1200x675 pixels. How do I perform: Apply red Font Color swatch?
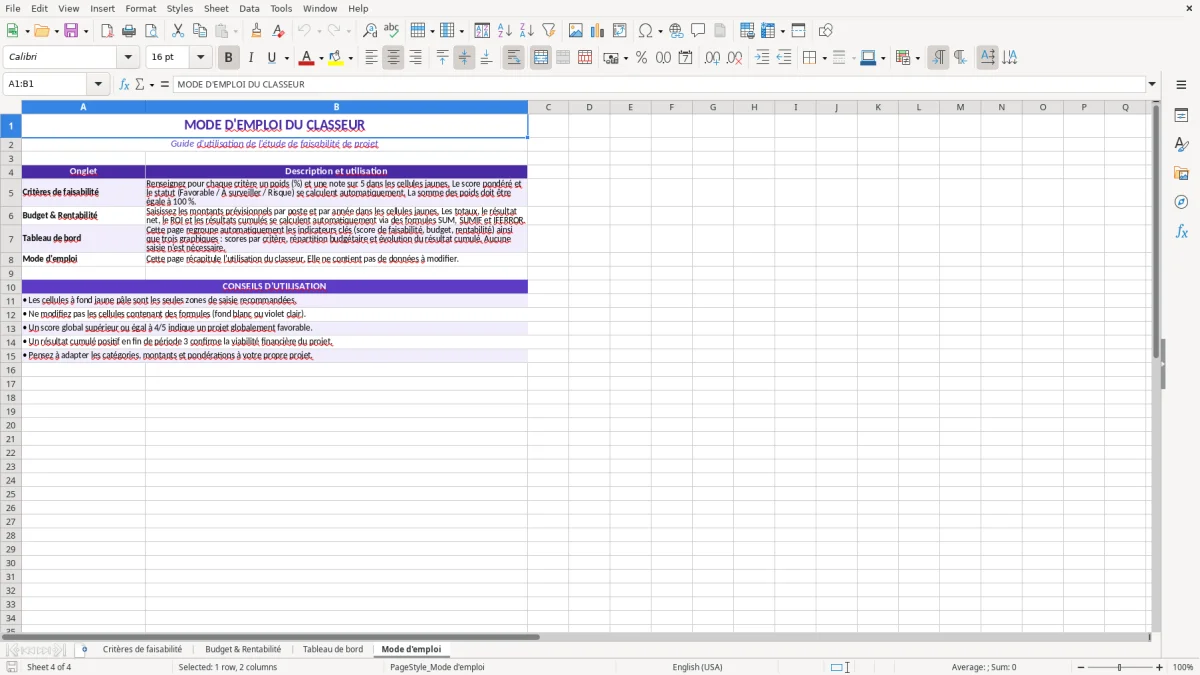point(306,58)
